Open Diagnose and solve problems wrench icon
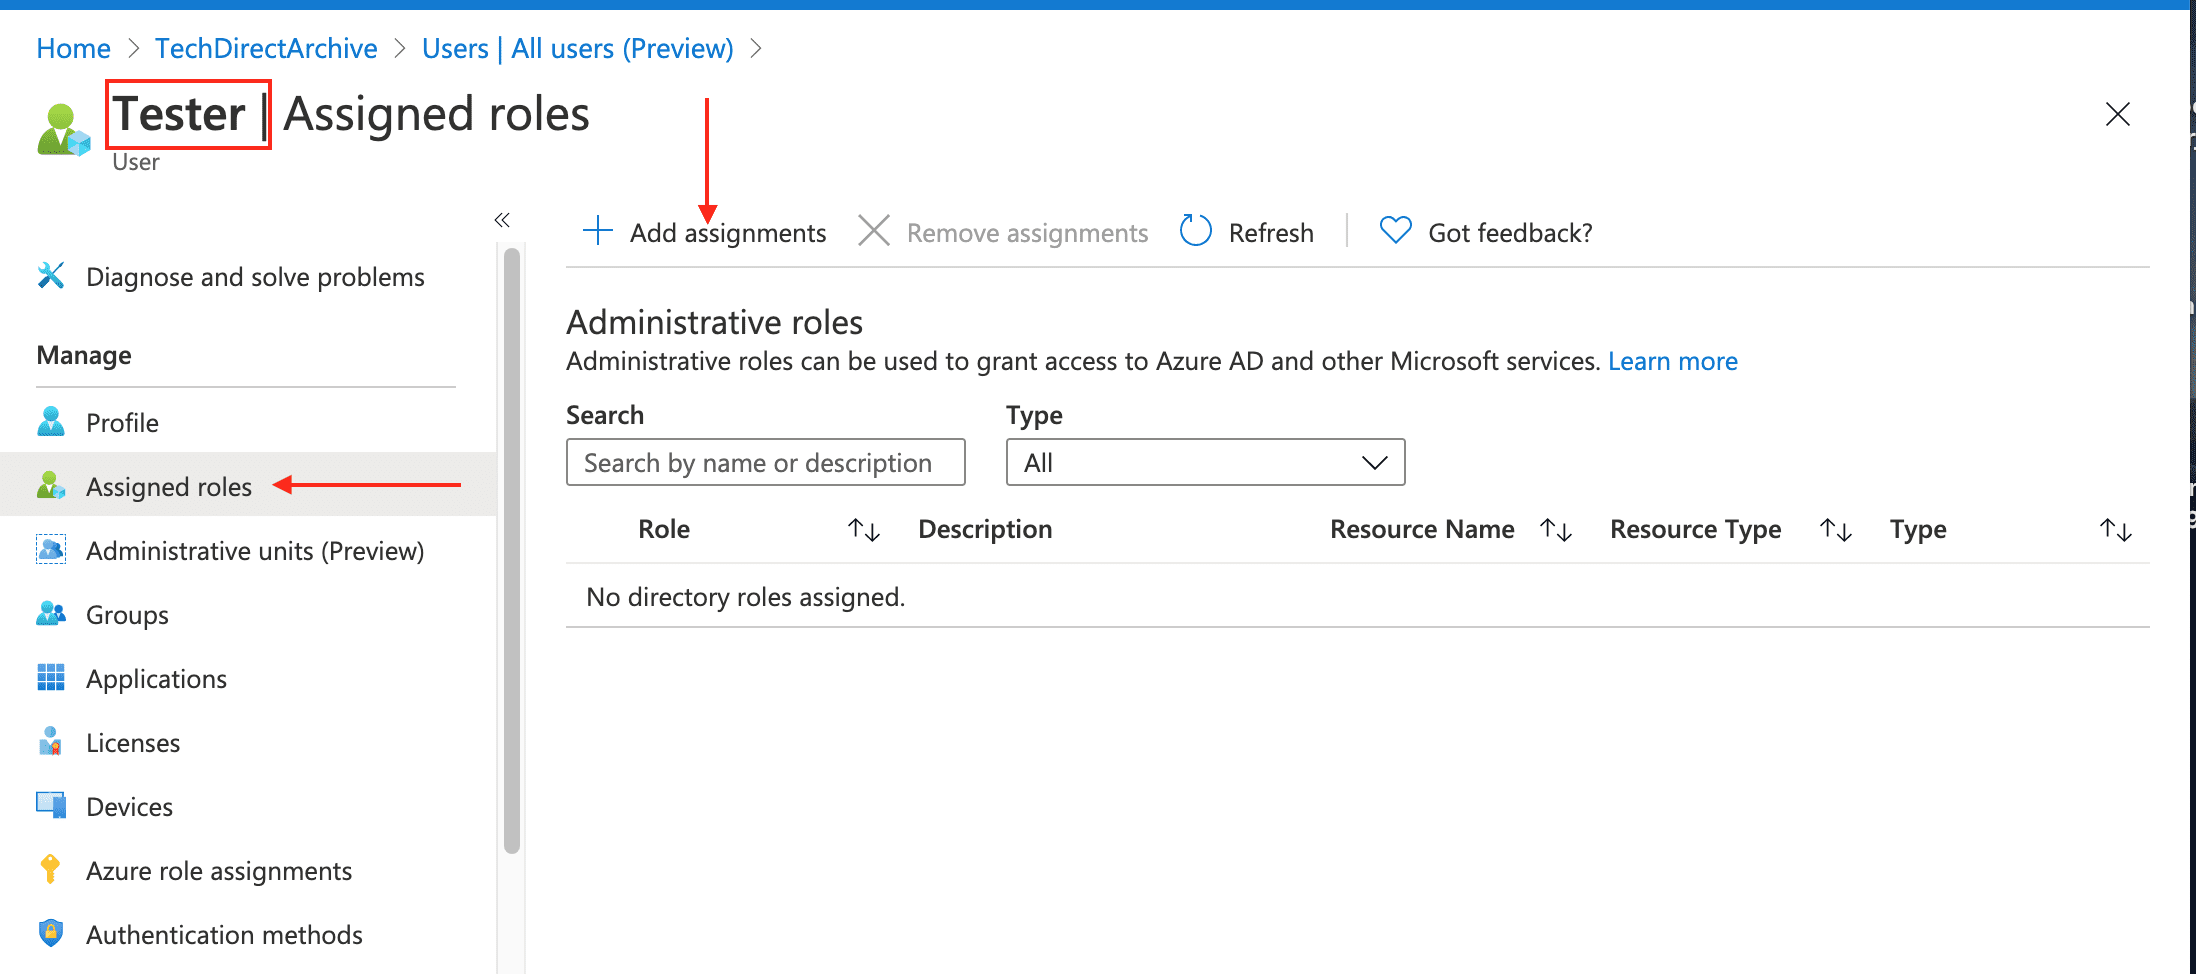Image resolution: width=2196 pixels, height=974 pixels. [x=51, y=276]
